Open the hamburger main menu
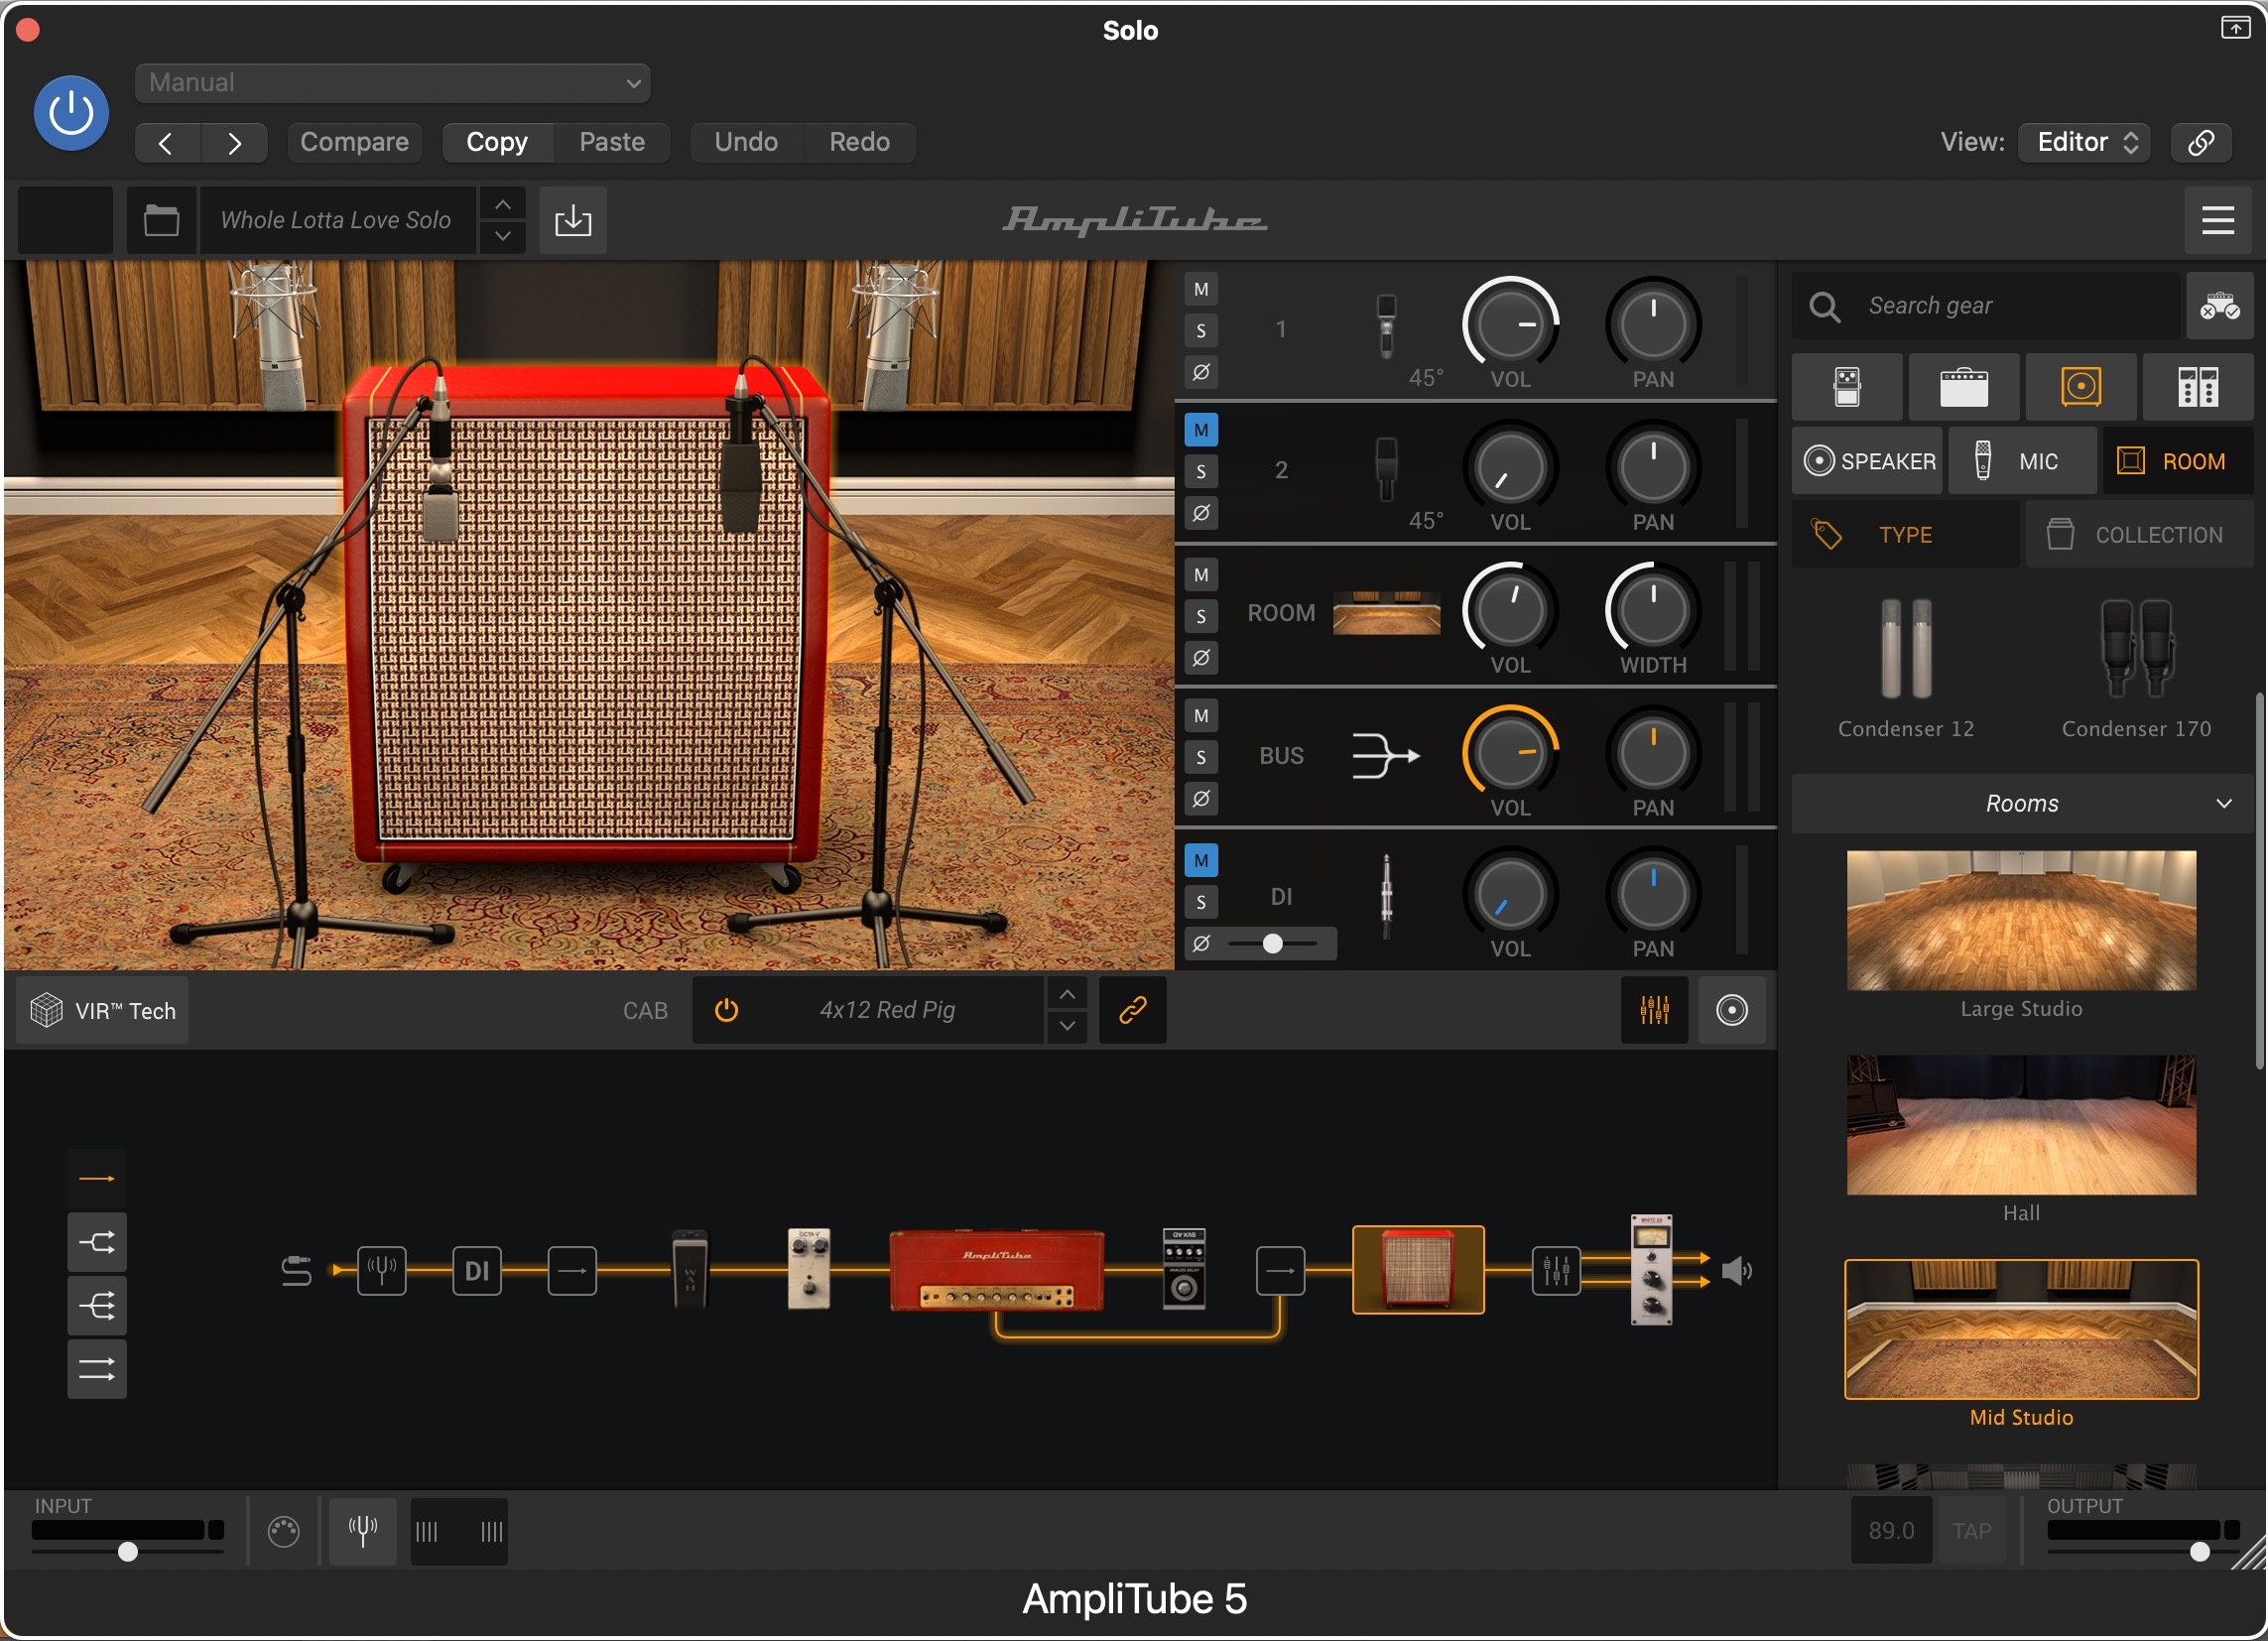 2218,220
